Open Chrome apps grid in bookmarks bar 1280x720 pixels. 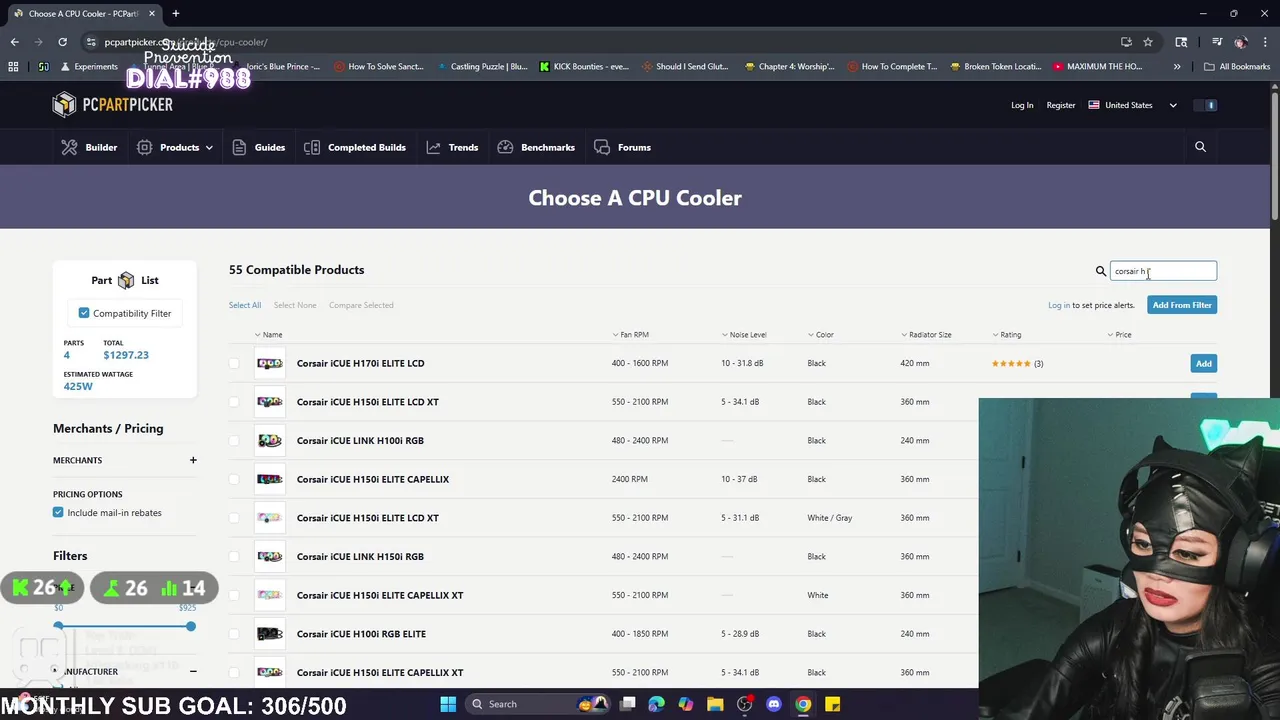[x=13, y=66]
